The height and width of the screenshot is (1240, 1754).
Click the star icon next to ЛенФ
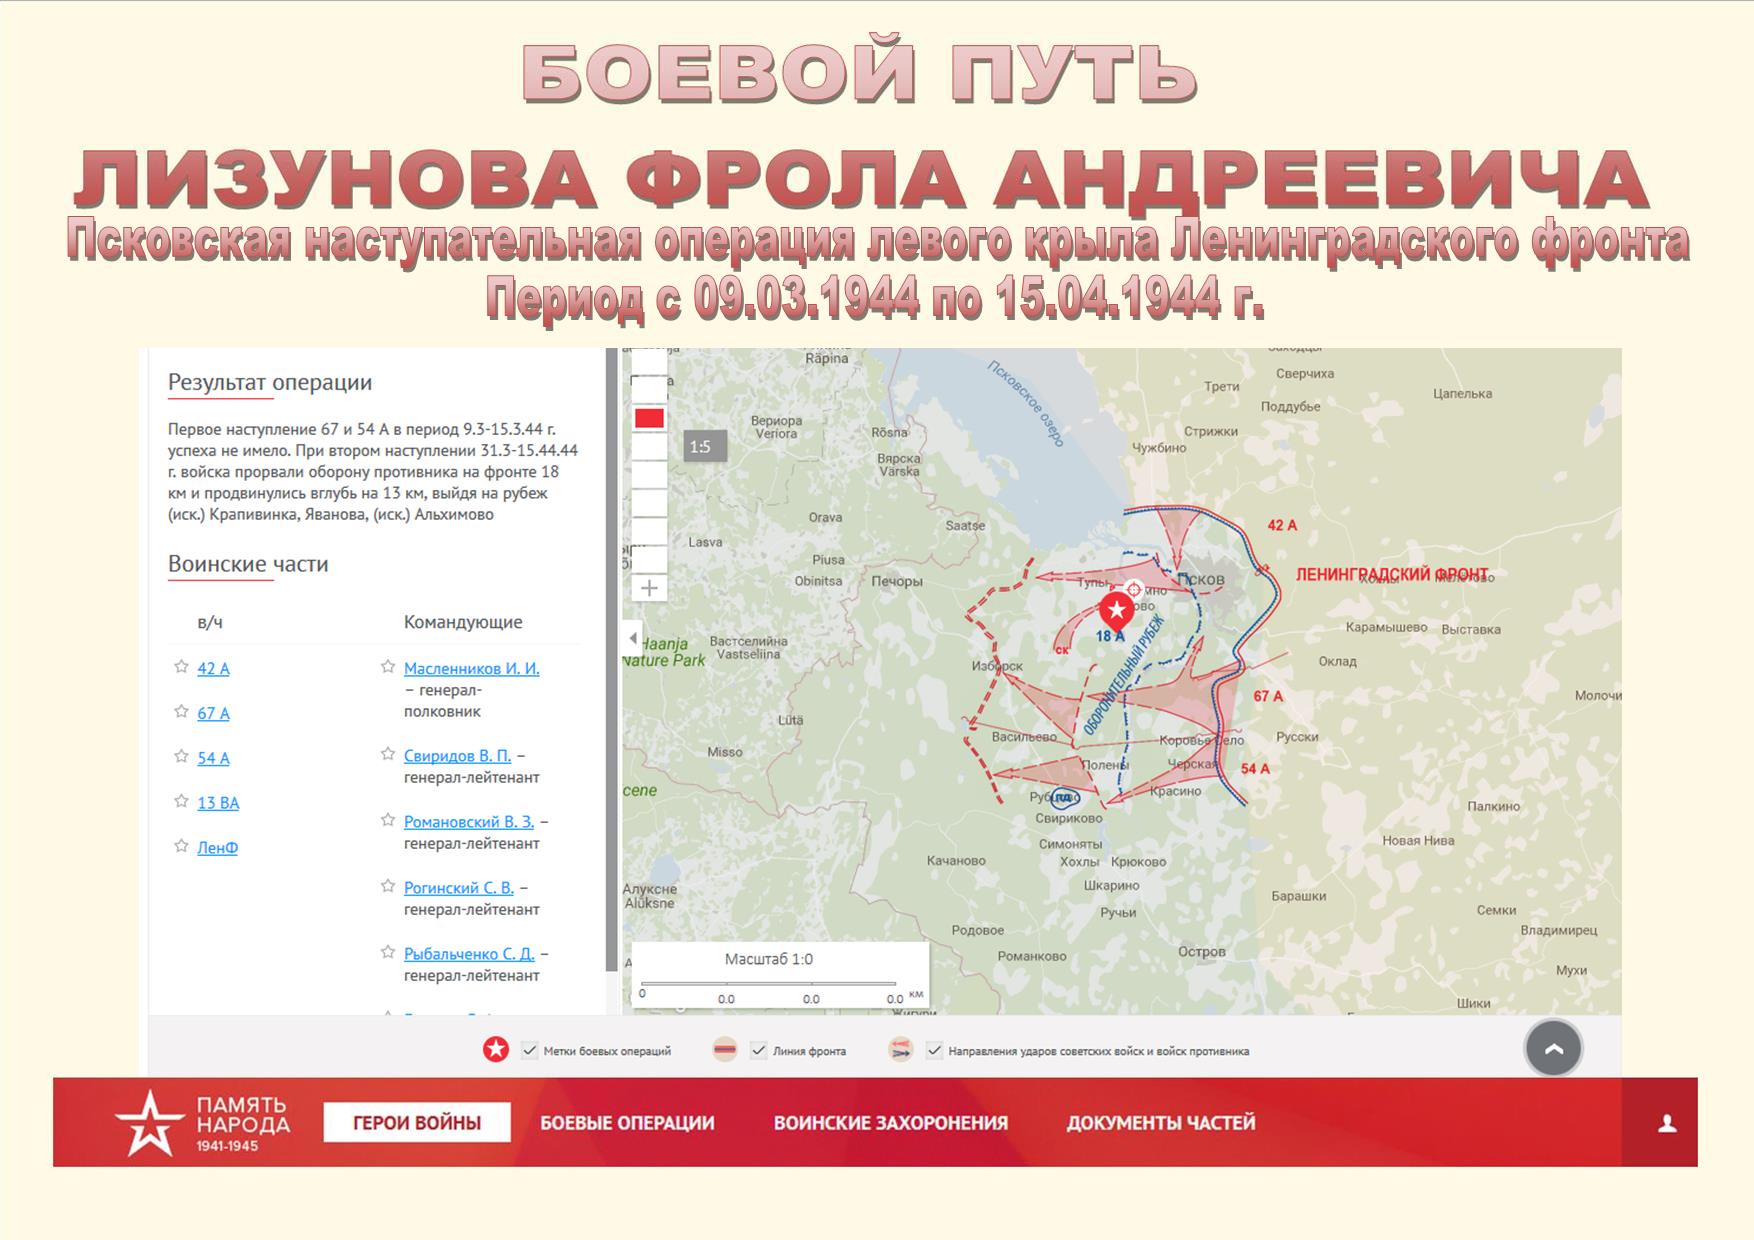181,846
